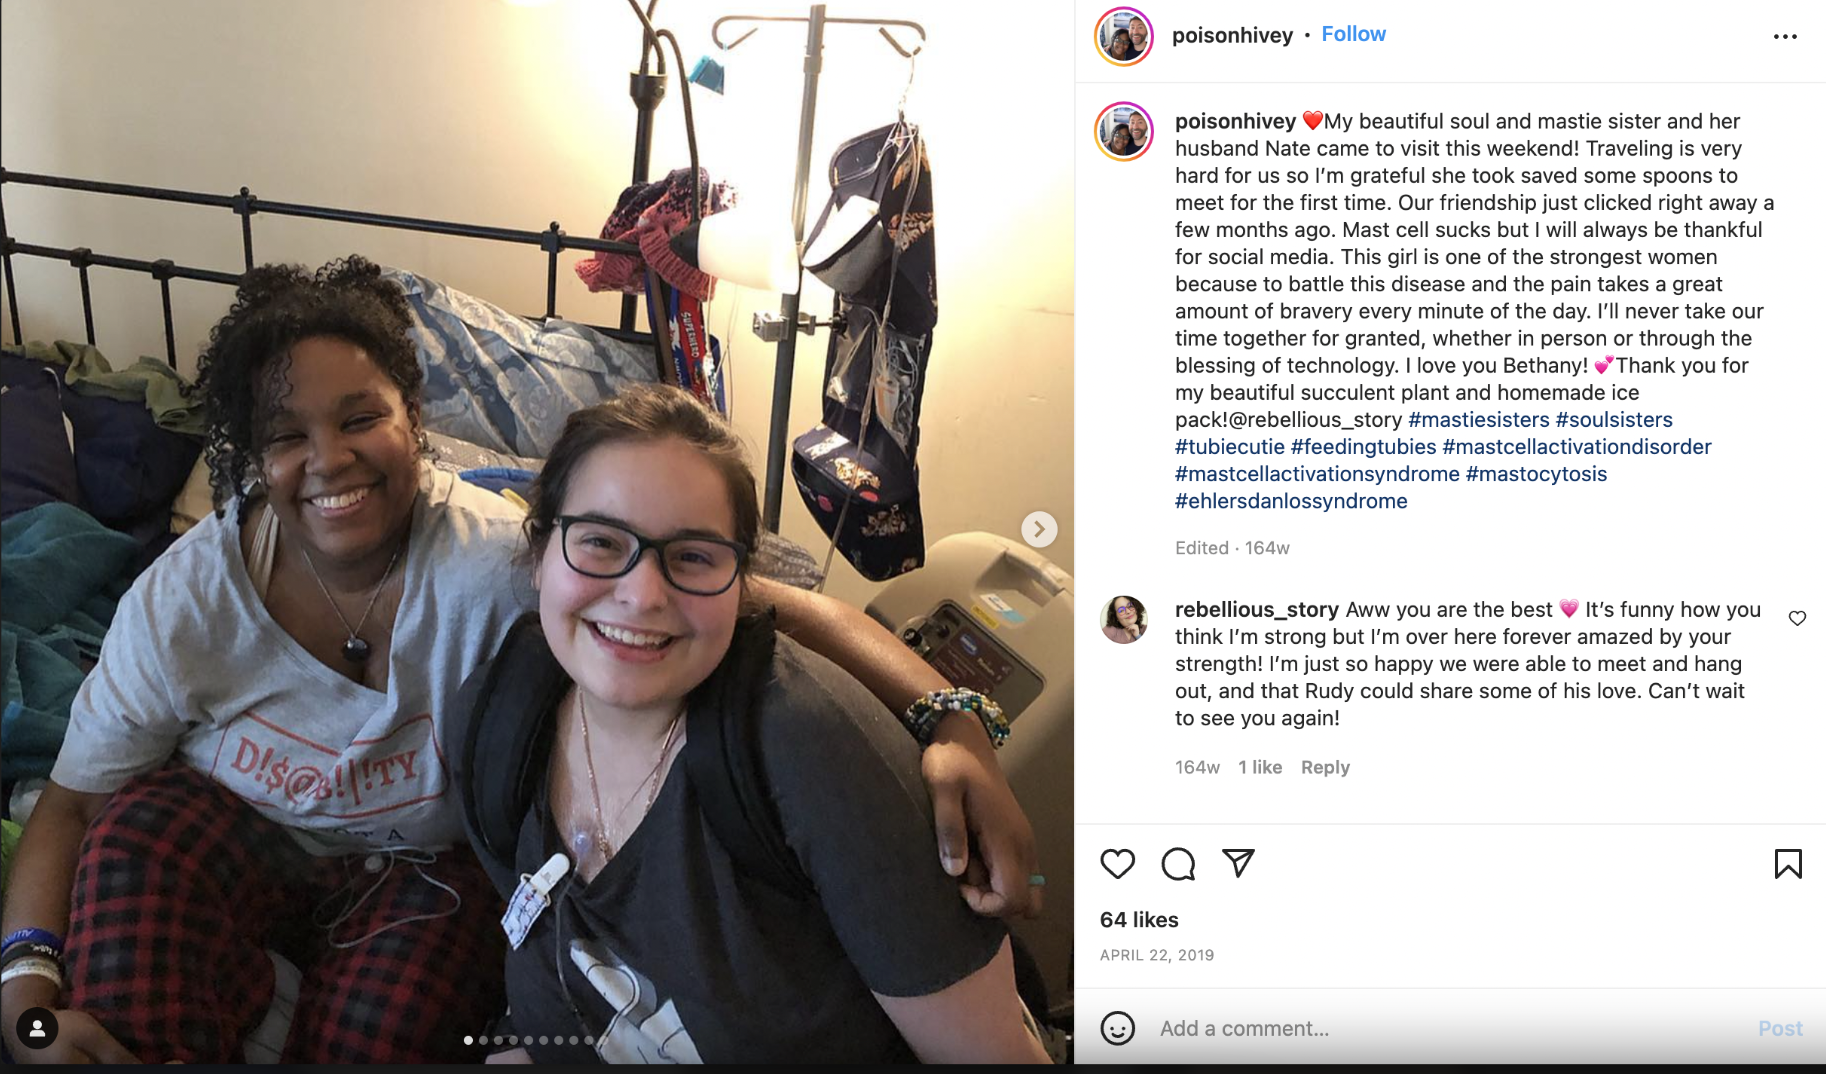This screenshot has height=1074, width=1826.
Task: Open the three-dot more options menu
Action: click(x=1785, y=36)
